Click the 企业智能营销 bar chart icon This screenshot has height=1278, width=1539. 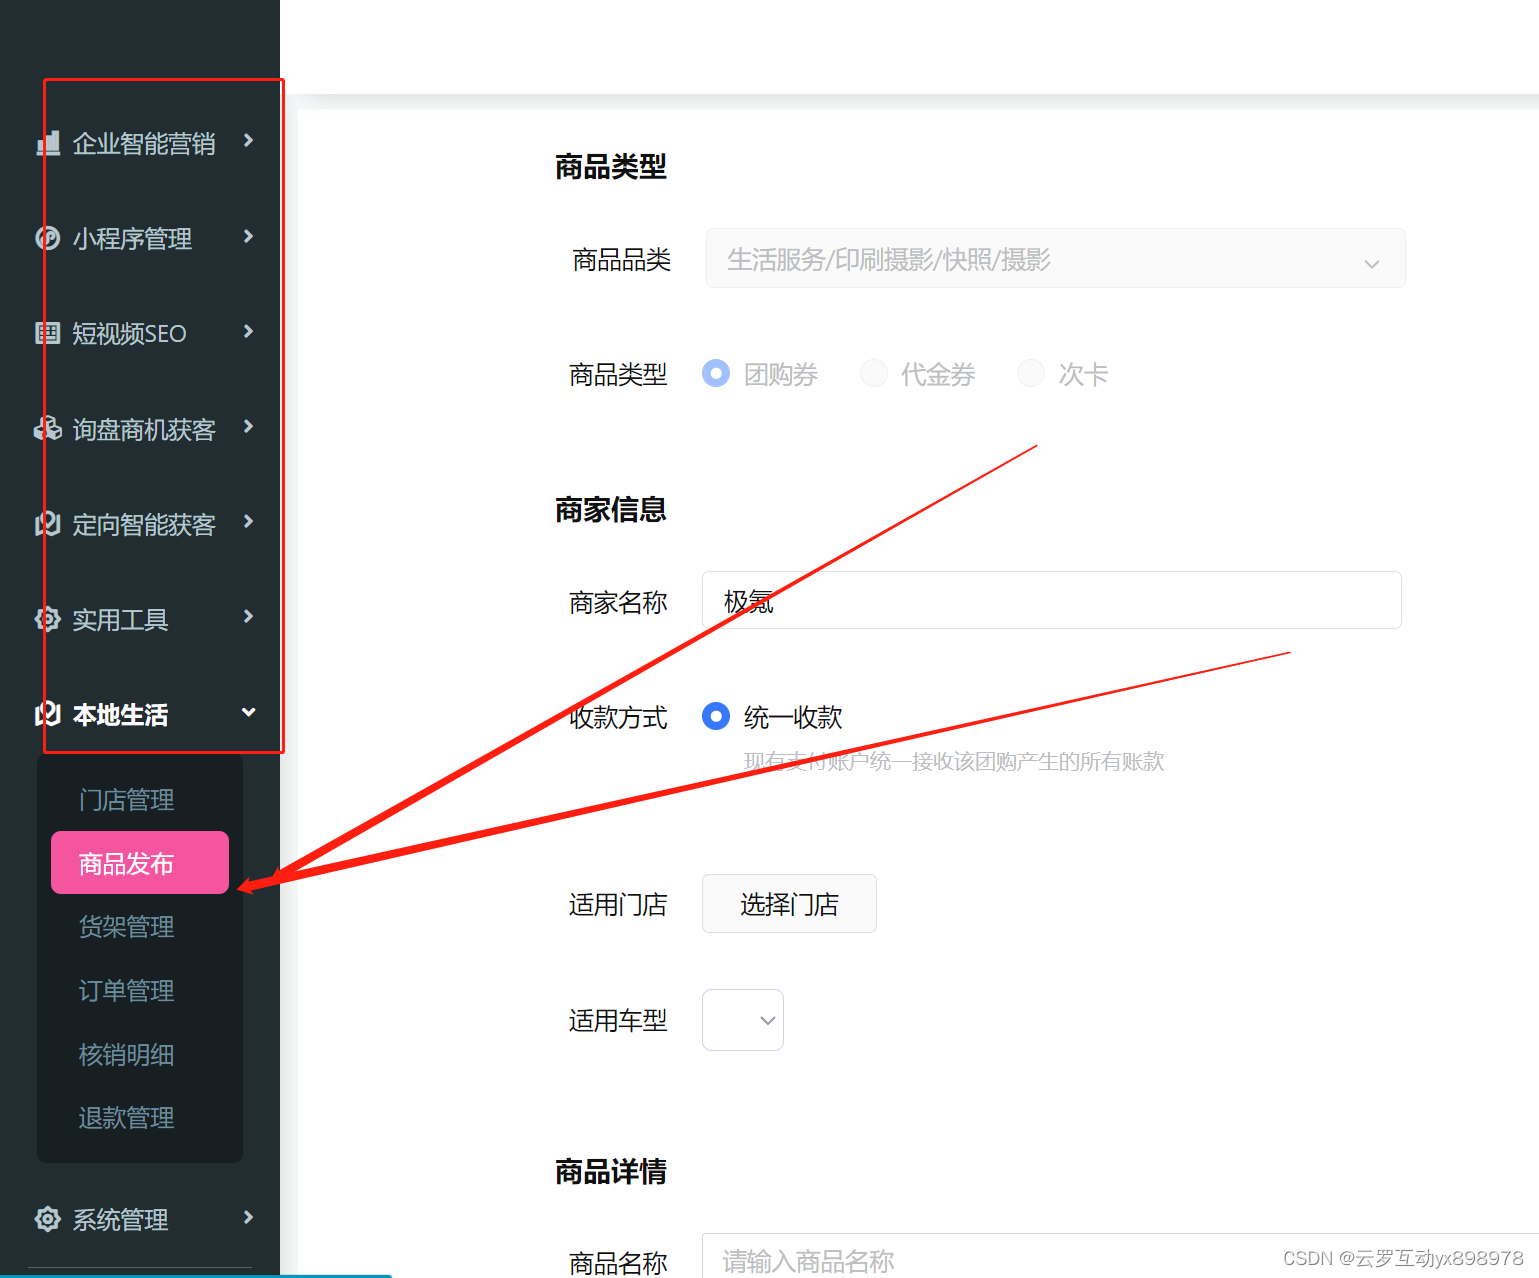click(x=48, y=144)
